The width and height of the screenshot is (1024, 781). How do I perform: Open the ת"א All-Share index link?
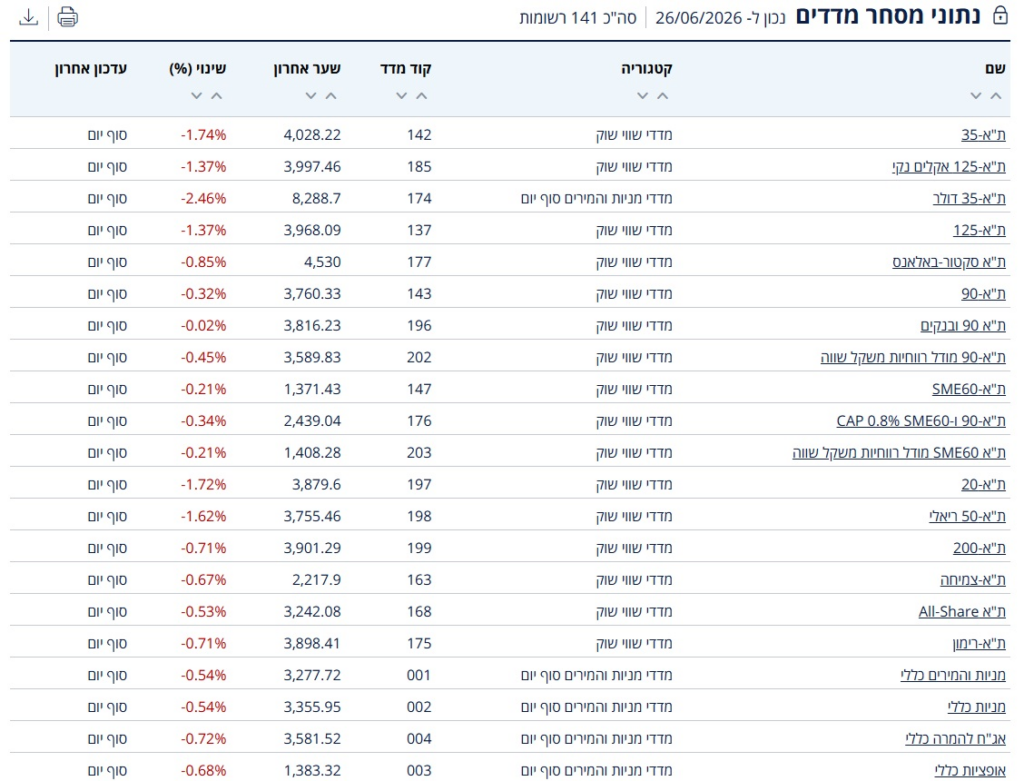[962, 612]
